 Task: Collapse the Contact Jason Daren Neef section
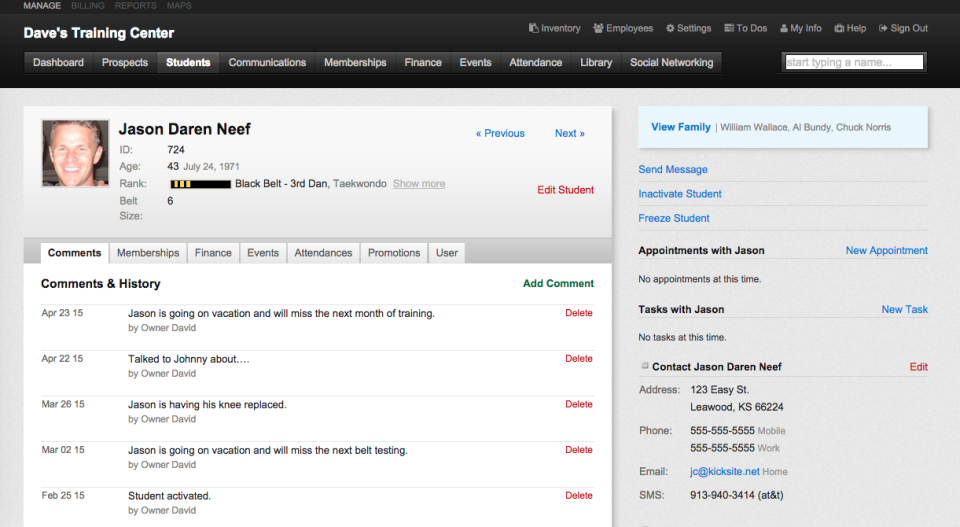tap(645, 365)
